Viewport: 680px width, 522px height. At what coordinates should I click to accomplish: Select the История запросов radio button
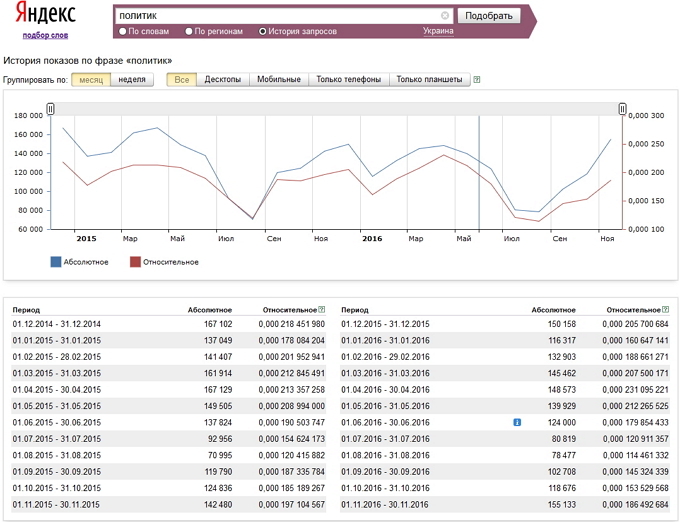(x=262, y=31)
